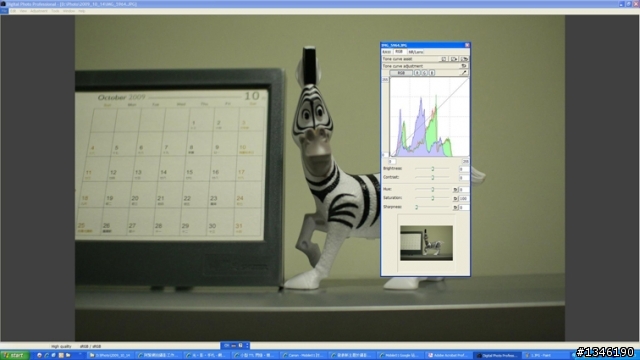Reset the Tone curve adjustment
The image size is (640, 360).
point(464,66)
